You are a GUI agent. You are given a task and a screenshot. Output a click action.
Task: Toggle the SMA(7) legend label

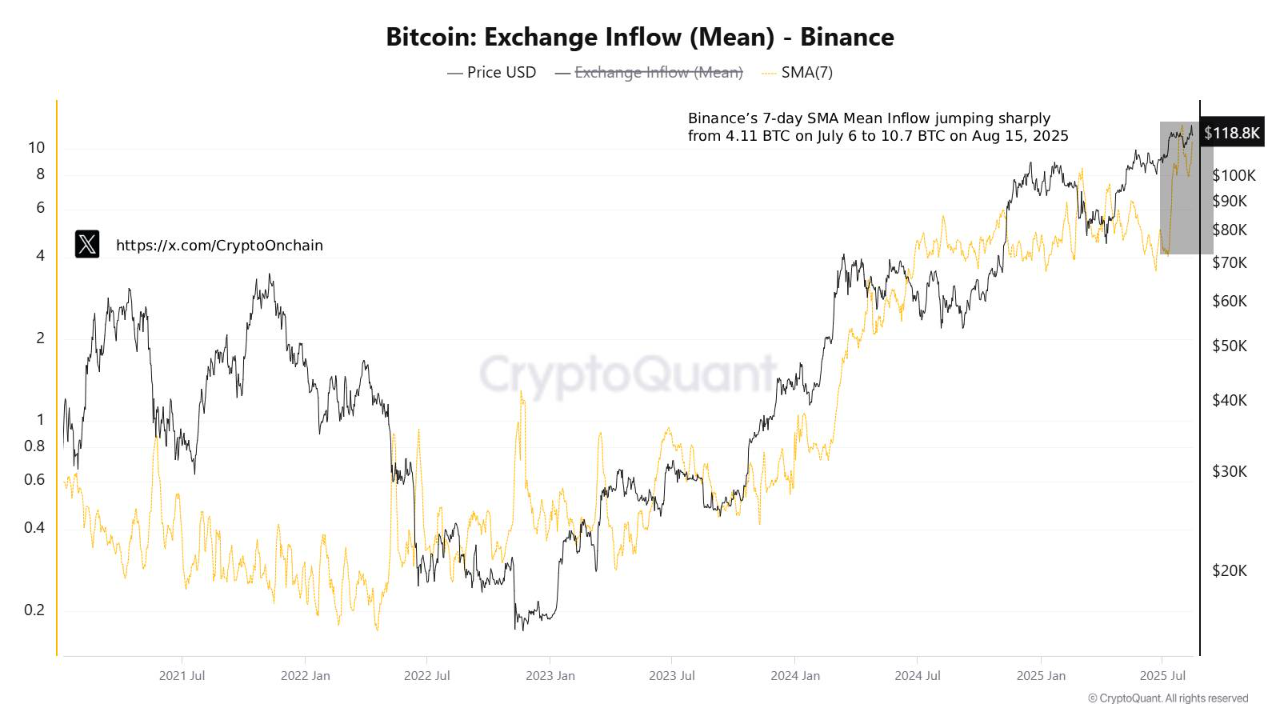[x=806, y=72]
